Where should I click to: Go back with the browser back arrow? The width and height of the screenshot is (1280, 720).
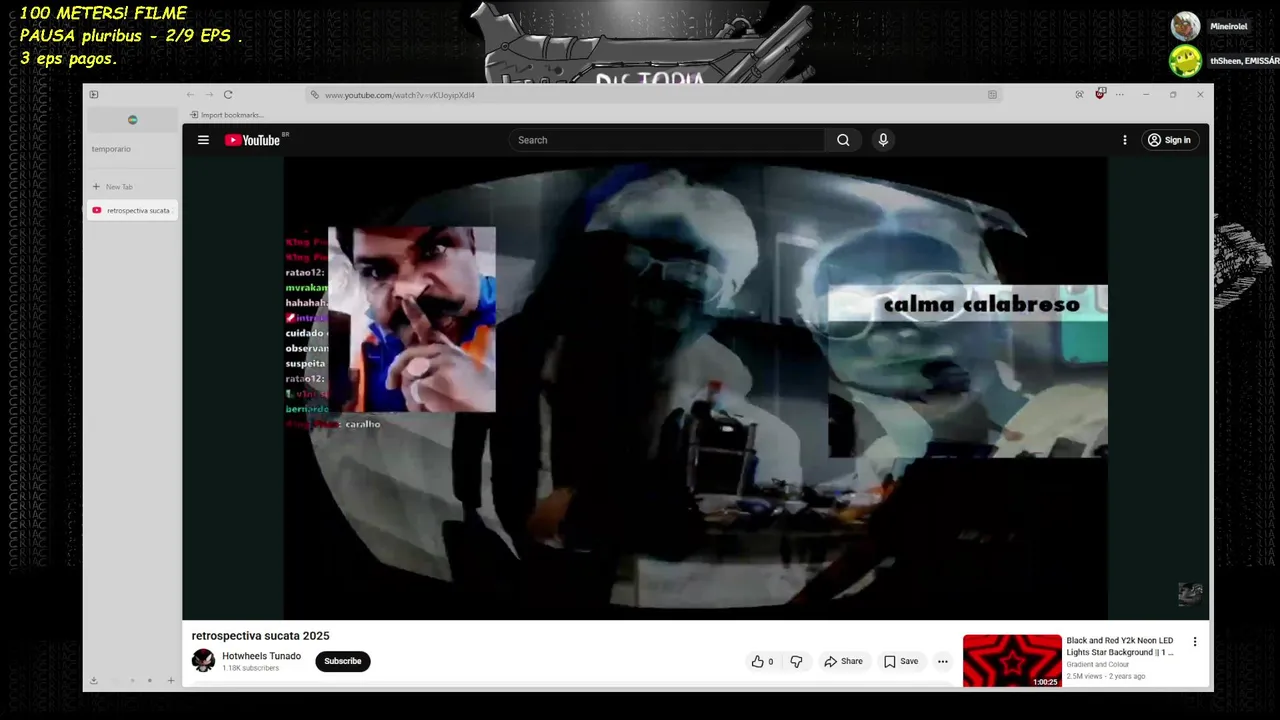[190, 95]
